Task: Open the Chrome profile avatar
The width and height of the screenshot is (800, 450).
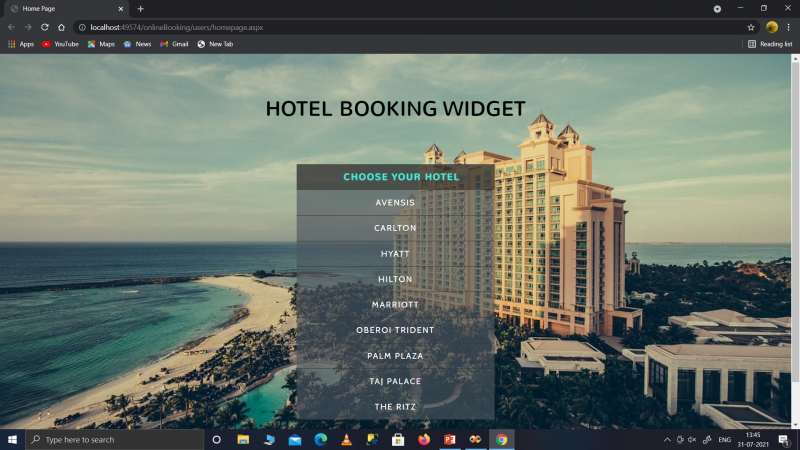Action: 772,27
